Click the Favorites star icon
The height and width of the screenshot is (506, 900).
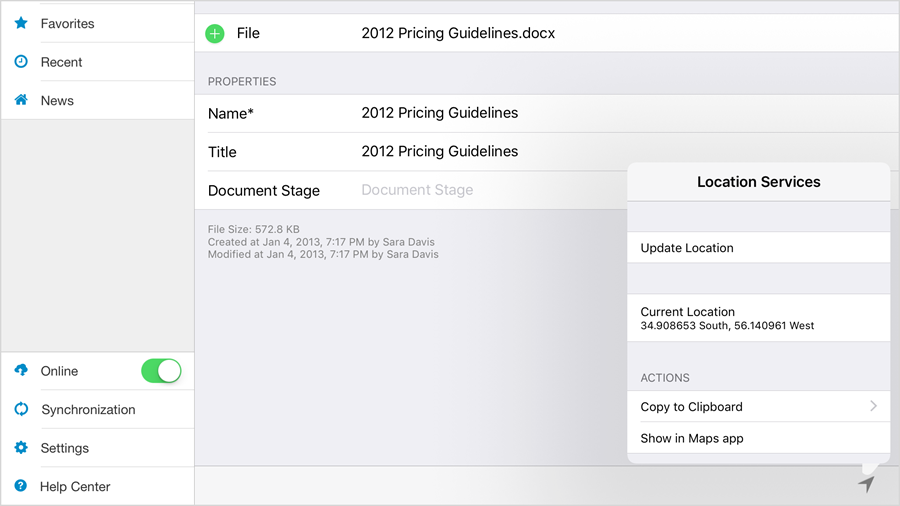click(x=21, y=23)
